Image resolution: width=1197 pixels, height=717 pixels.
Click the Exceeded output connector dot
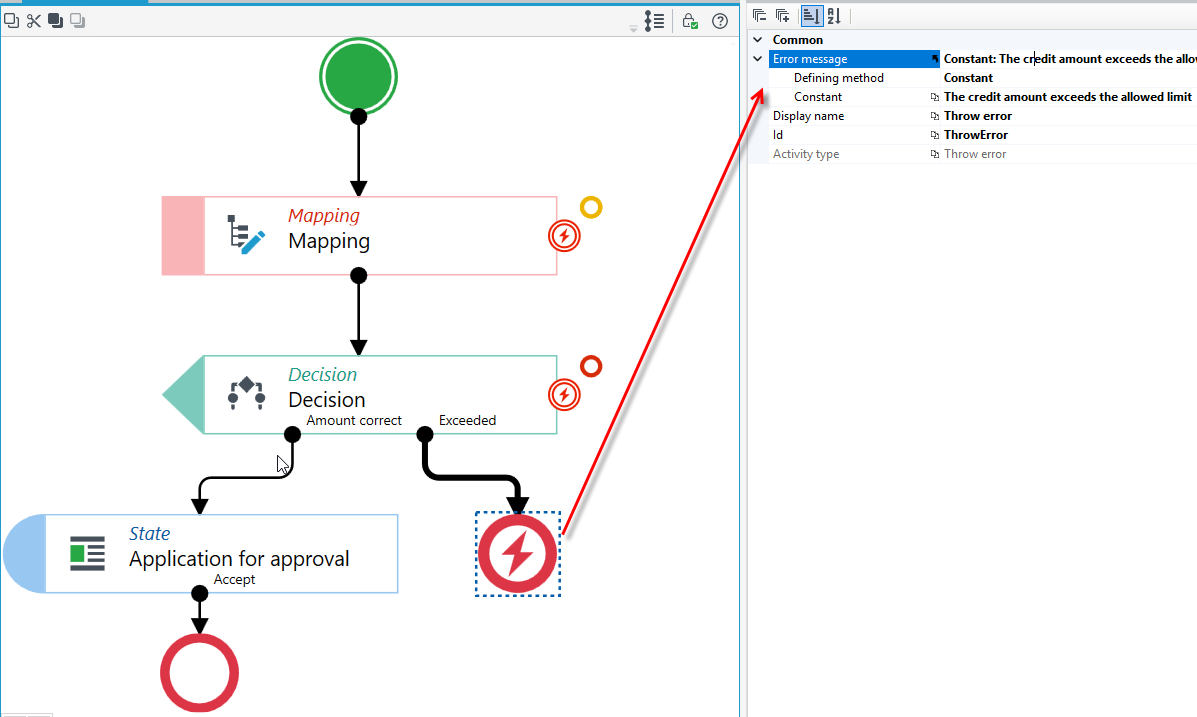click(x=424, y=434)
